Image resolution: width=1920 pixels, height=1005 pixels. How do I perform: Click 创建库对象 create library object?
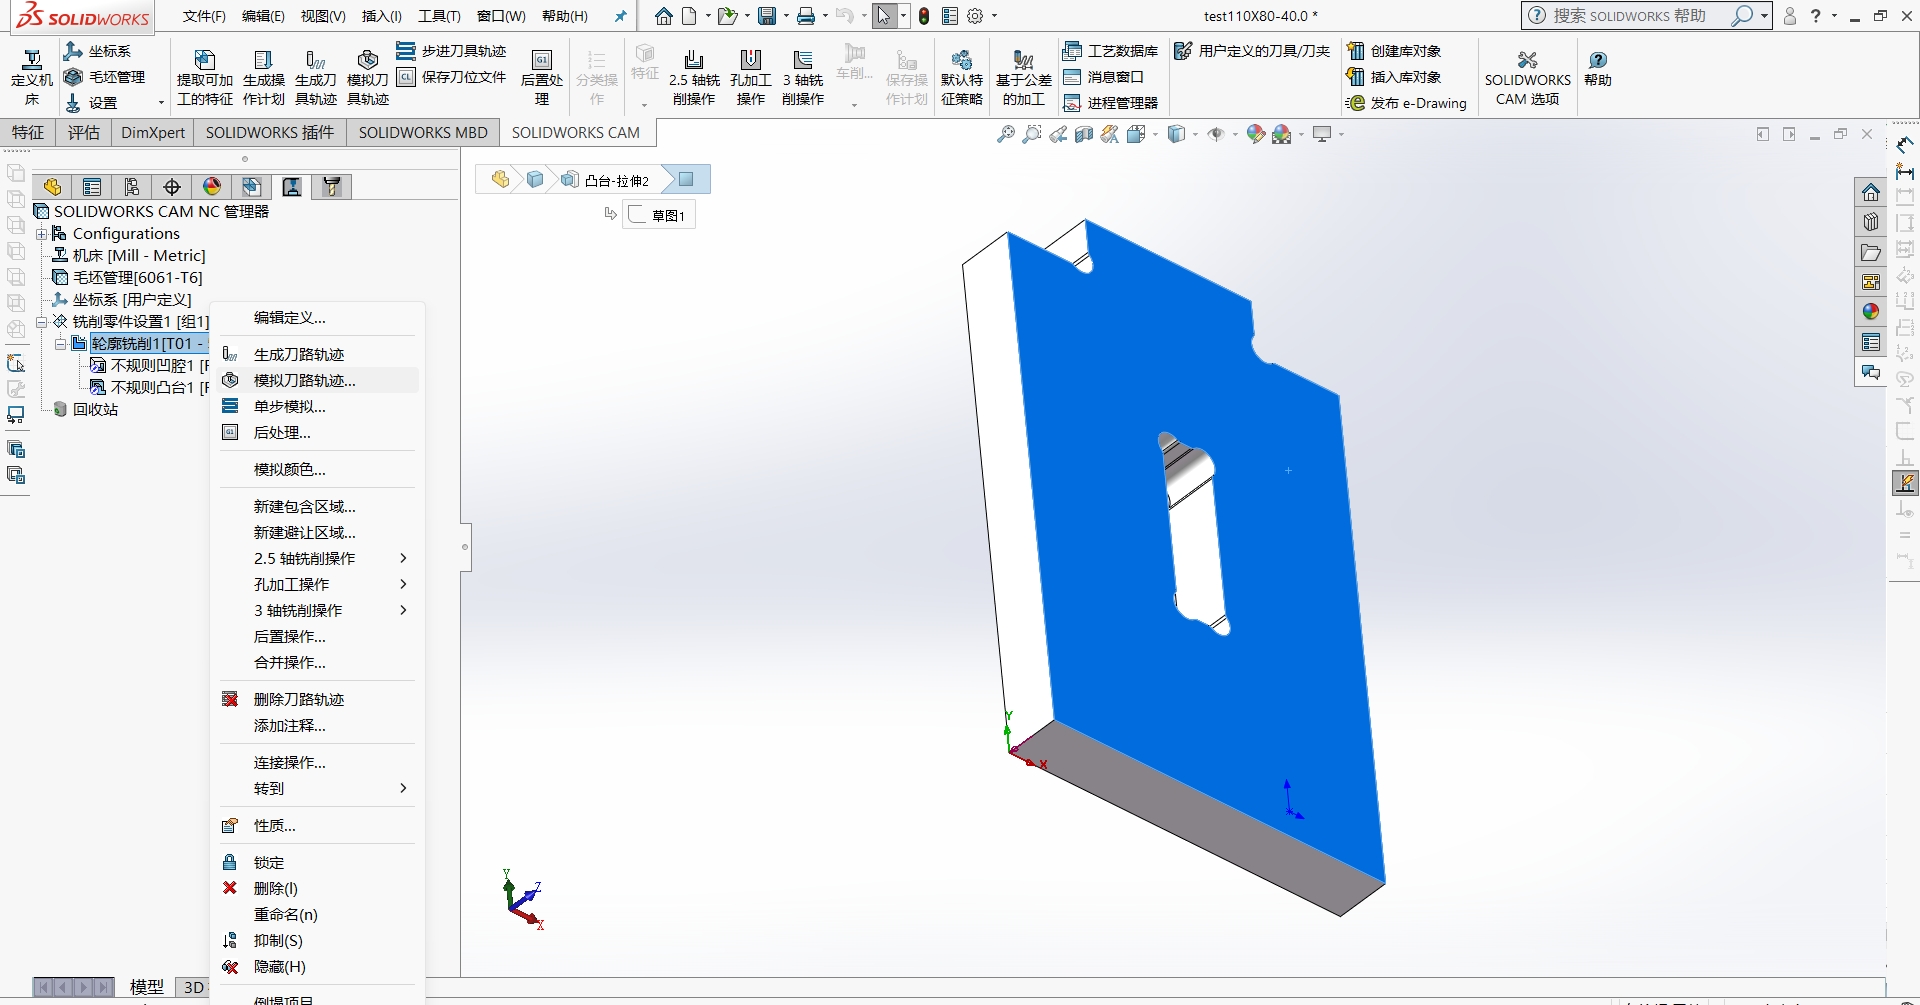pyautogui.click(x=1394, y=51)
